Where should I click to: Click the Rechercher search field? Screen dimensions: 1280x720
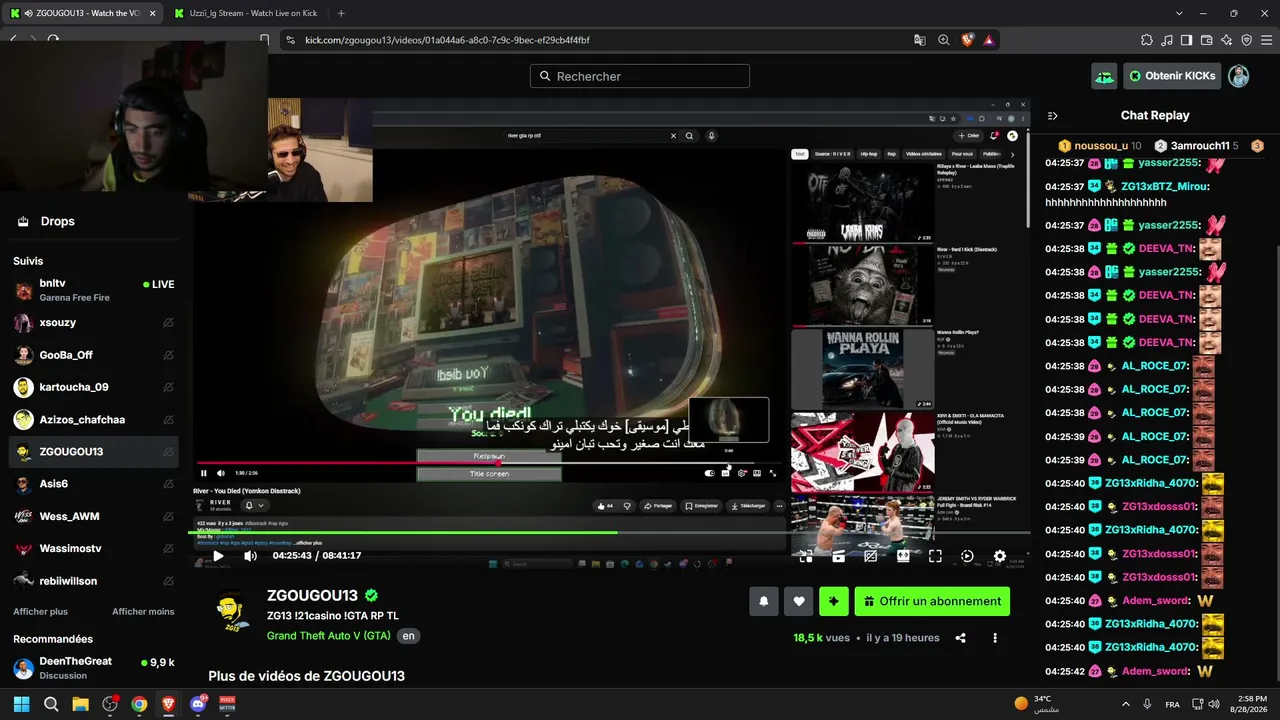(639, 76)
